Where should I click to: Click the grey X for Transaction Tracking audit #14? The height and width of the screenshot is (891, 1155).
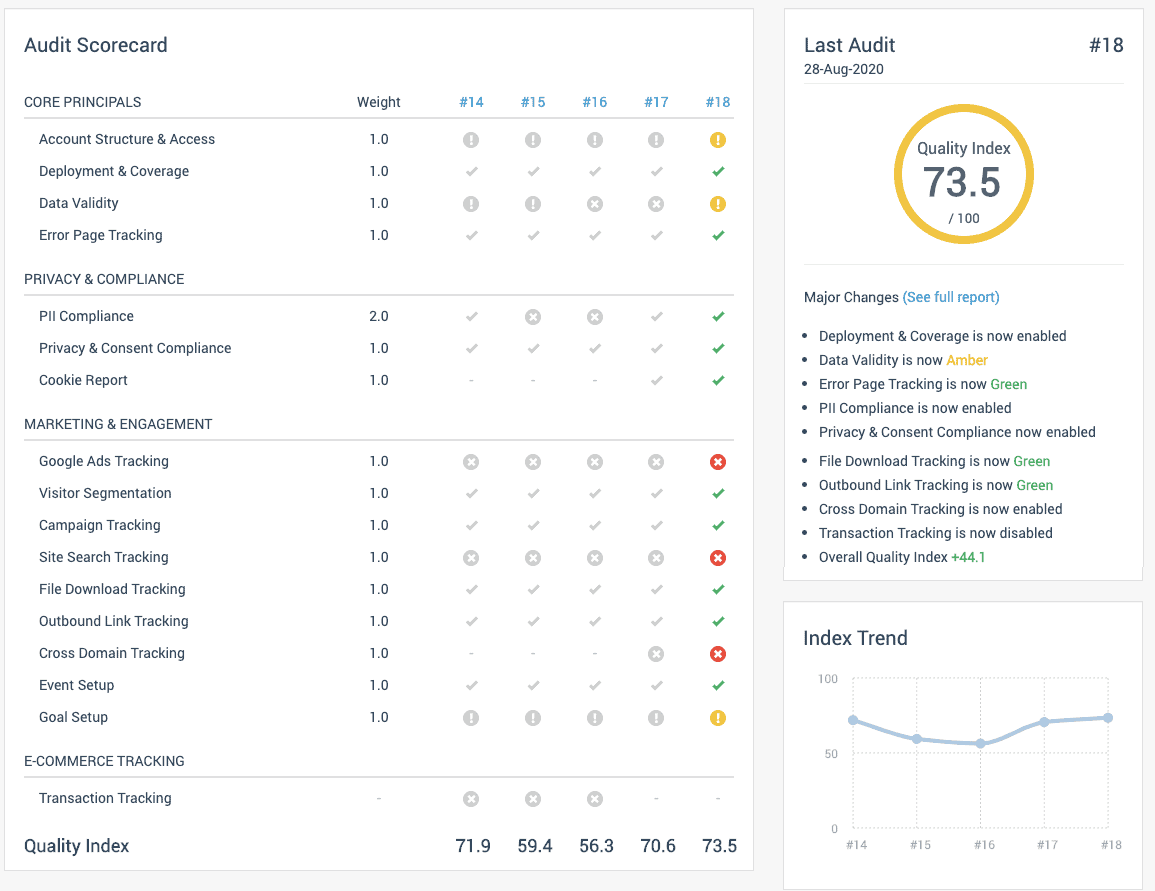pyautogui.click(x=471, y=799)
